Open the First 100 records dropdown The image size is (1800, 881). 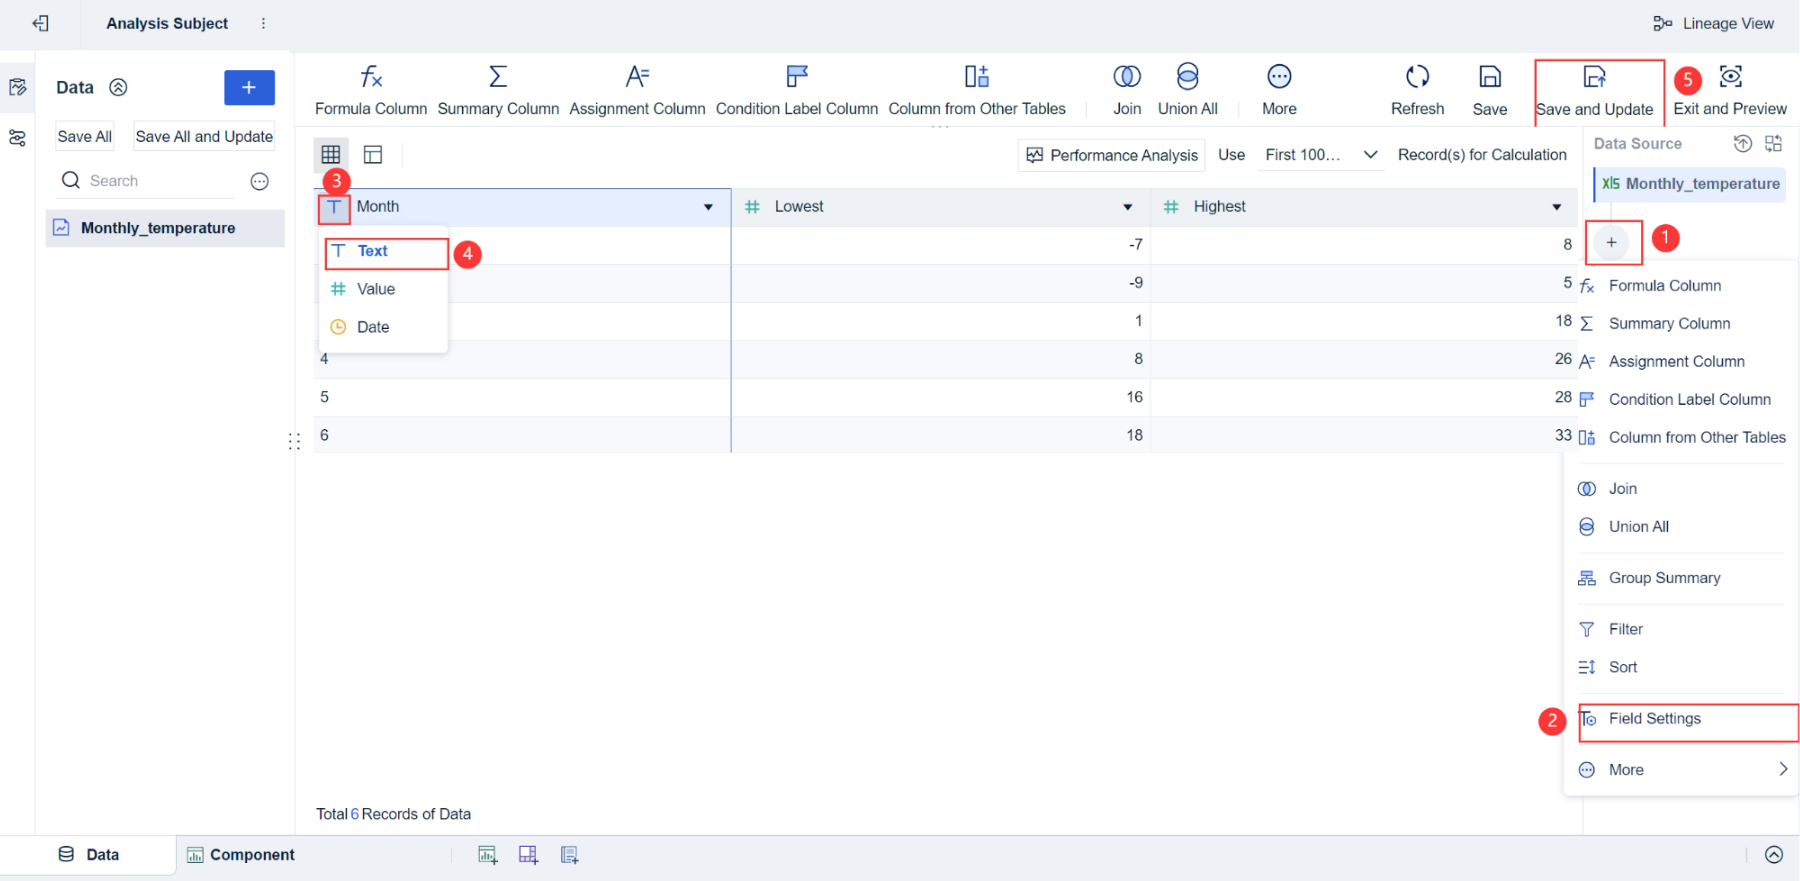[x=1321, y=155]
